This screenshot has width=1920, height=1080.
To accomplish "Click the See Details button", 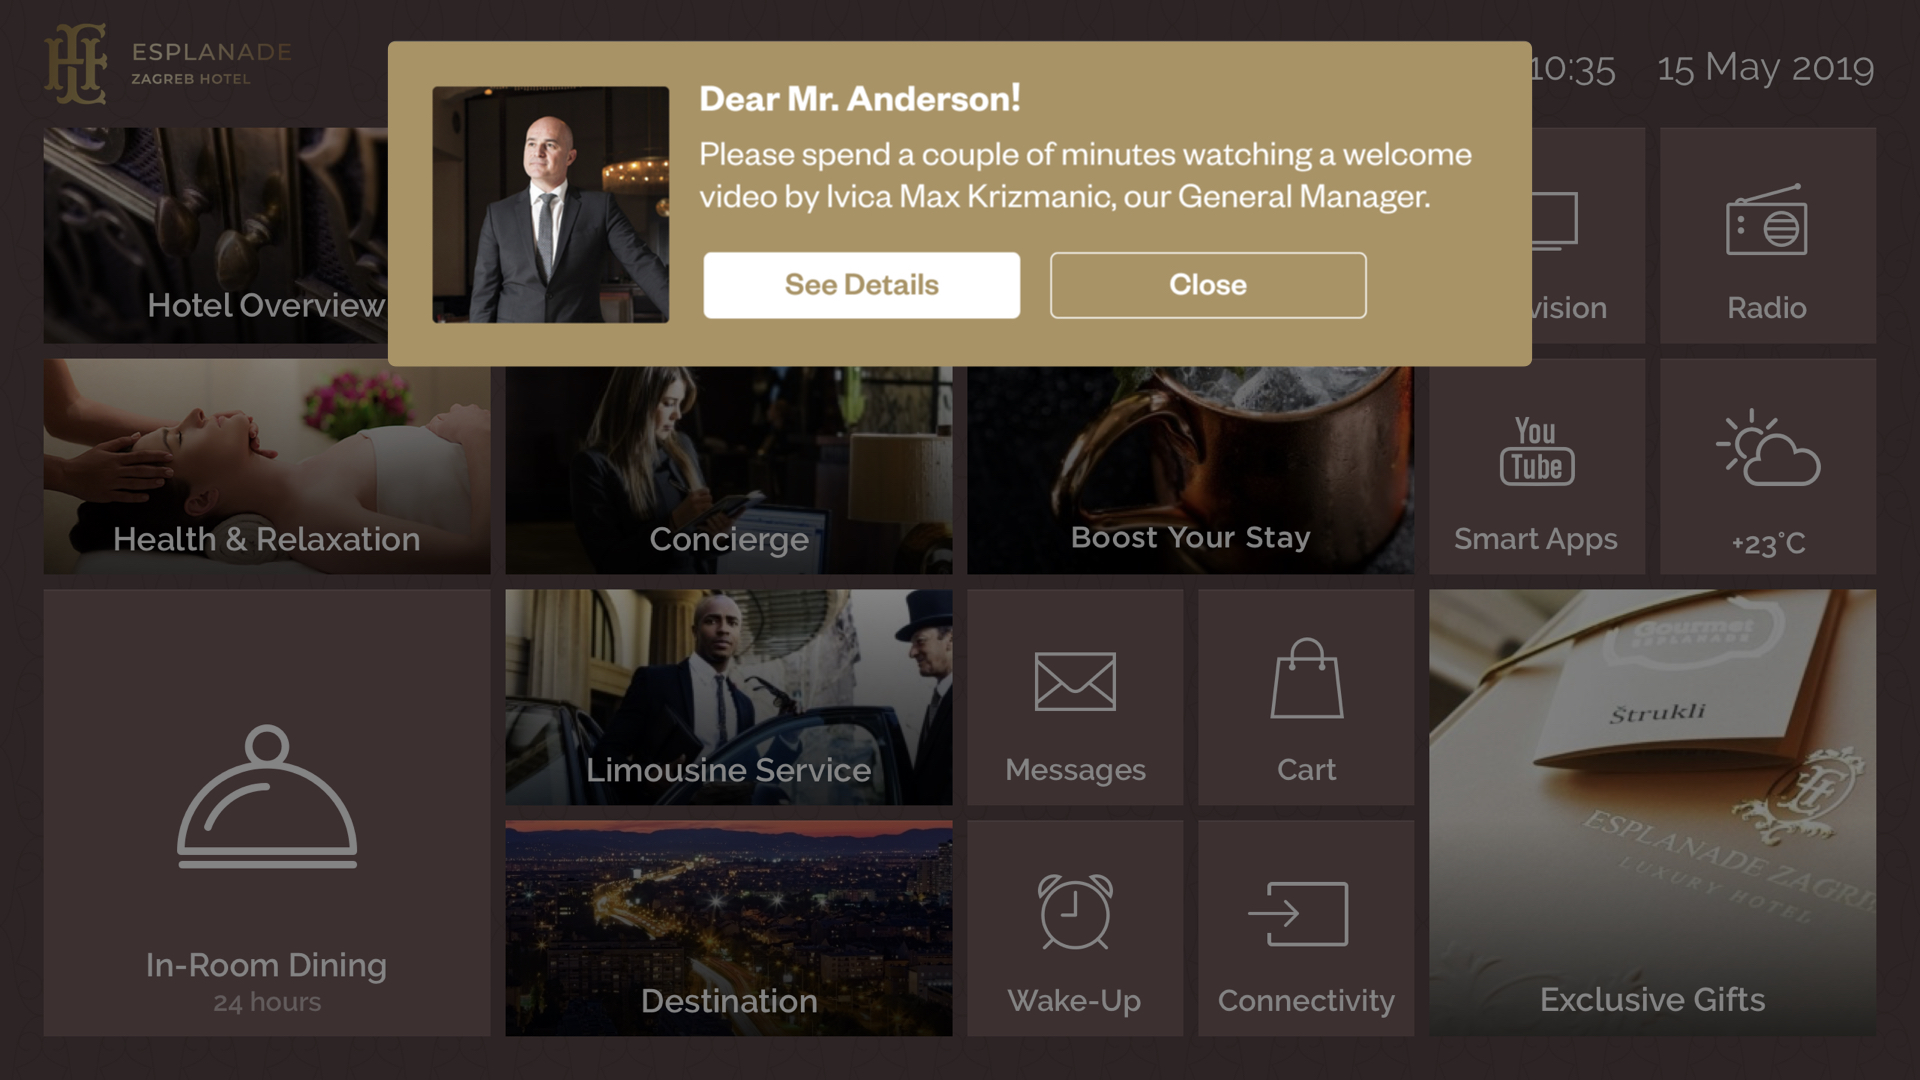I will pos(862,285).
